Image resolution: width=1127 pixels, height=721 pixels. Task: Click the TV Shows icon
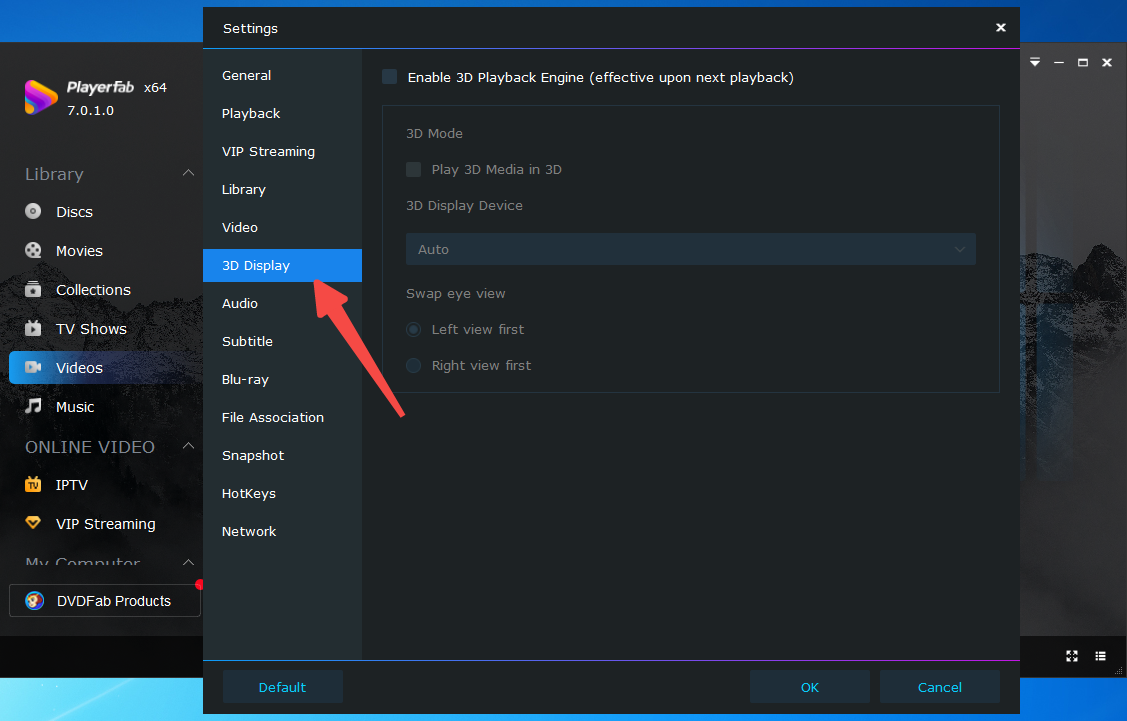pos(33,328)
